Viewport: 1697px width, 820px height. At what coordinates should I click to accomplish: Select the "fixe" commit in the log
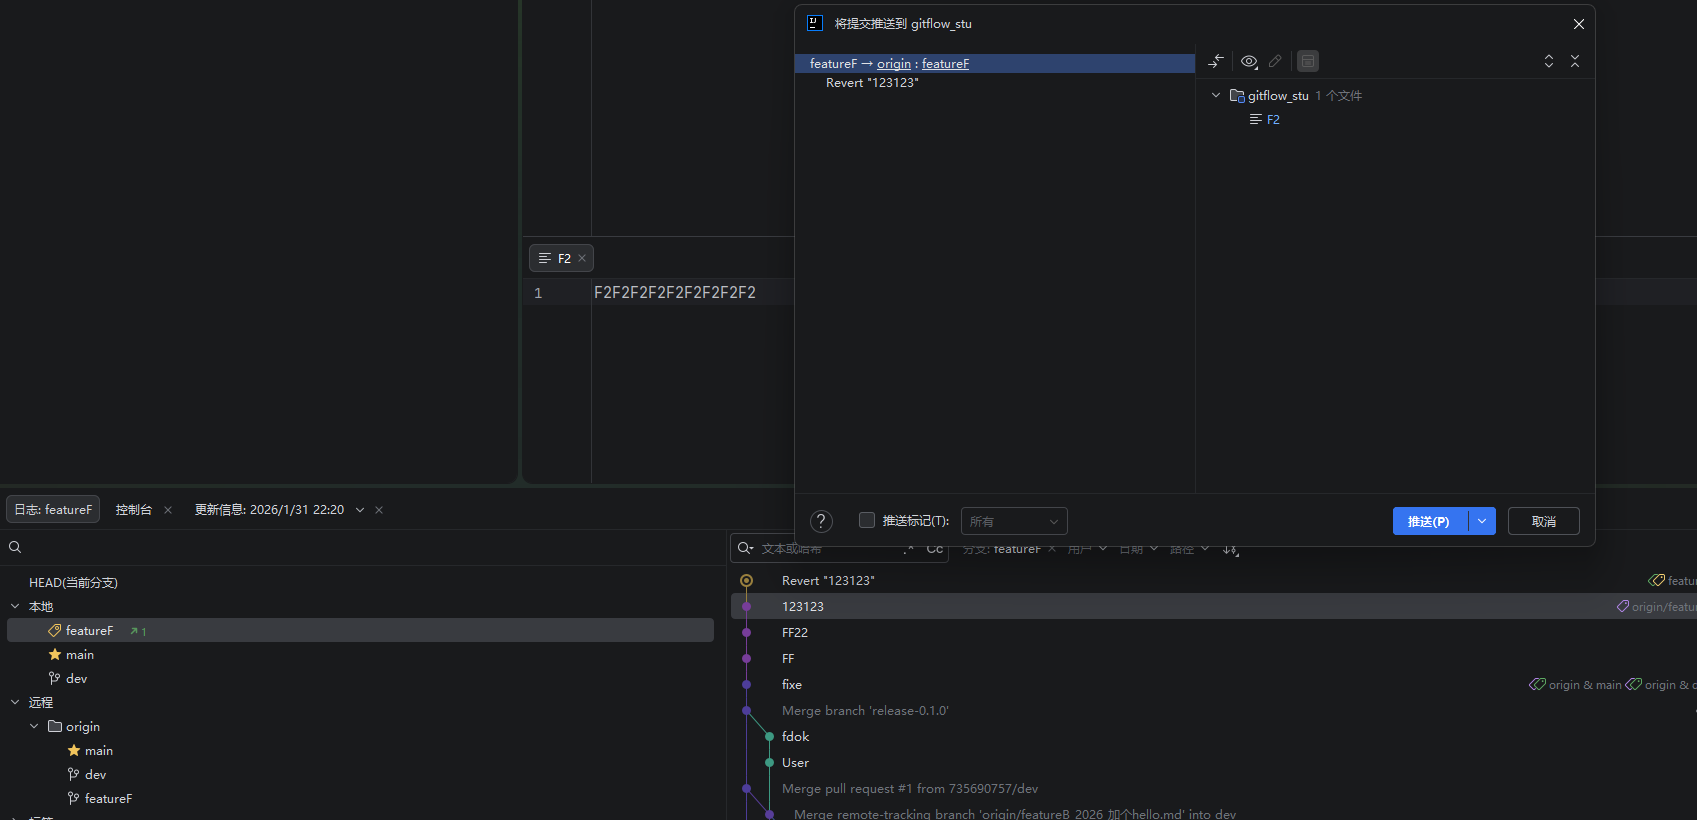[x=792, y=684]
